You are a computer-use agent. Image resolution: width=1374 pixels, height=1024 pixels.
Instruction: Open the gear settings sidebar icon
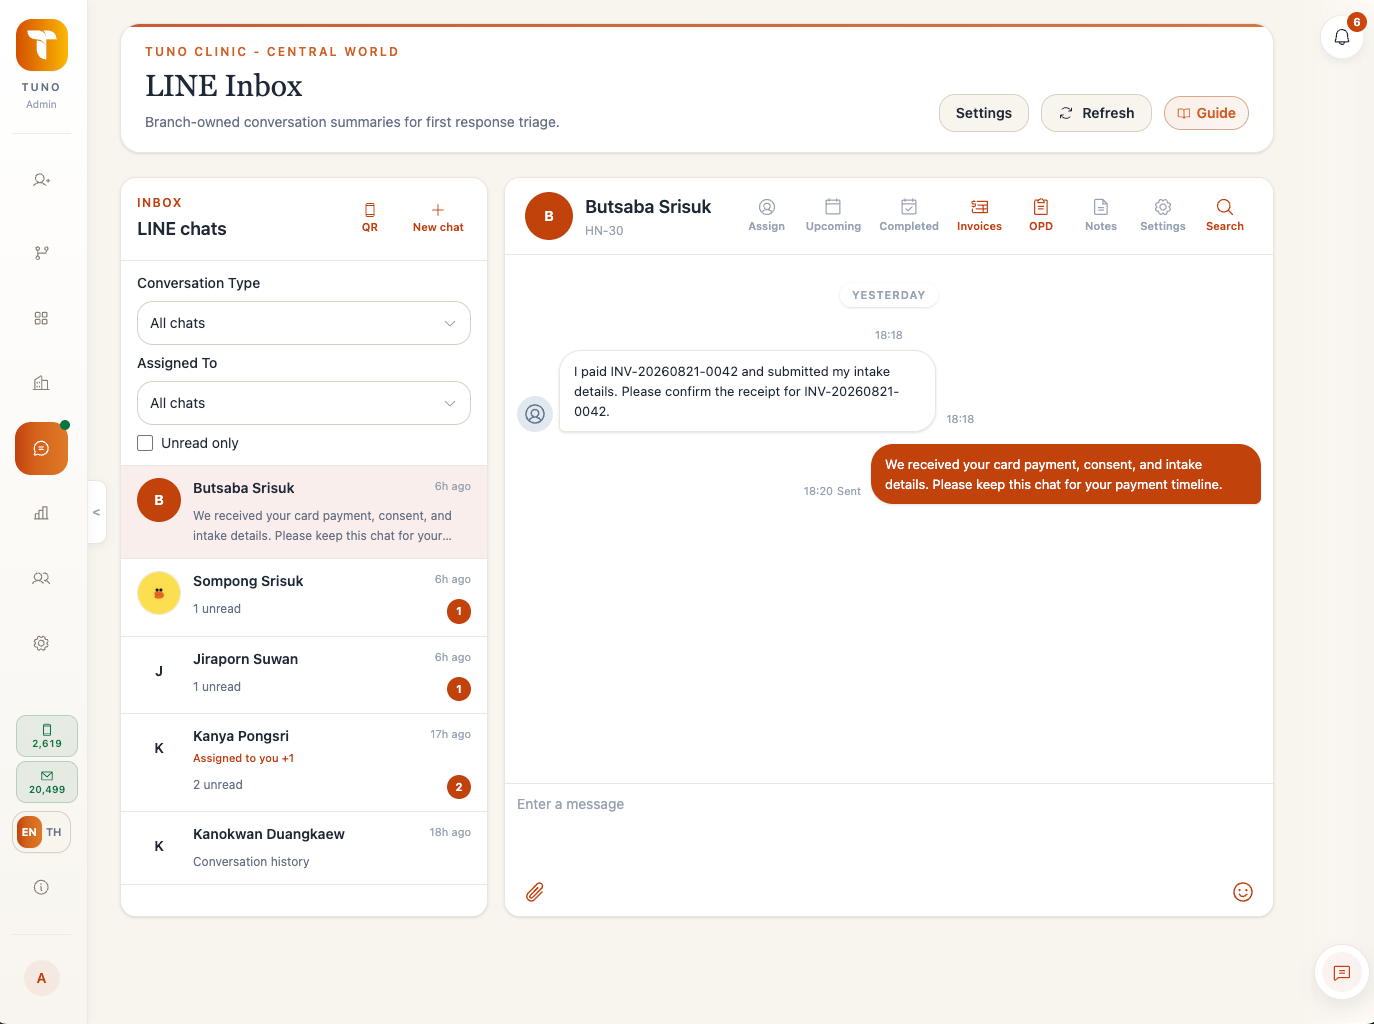(x=41, y=643)
